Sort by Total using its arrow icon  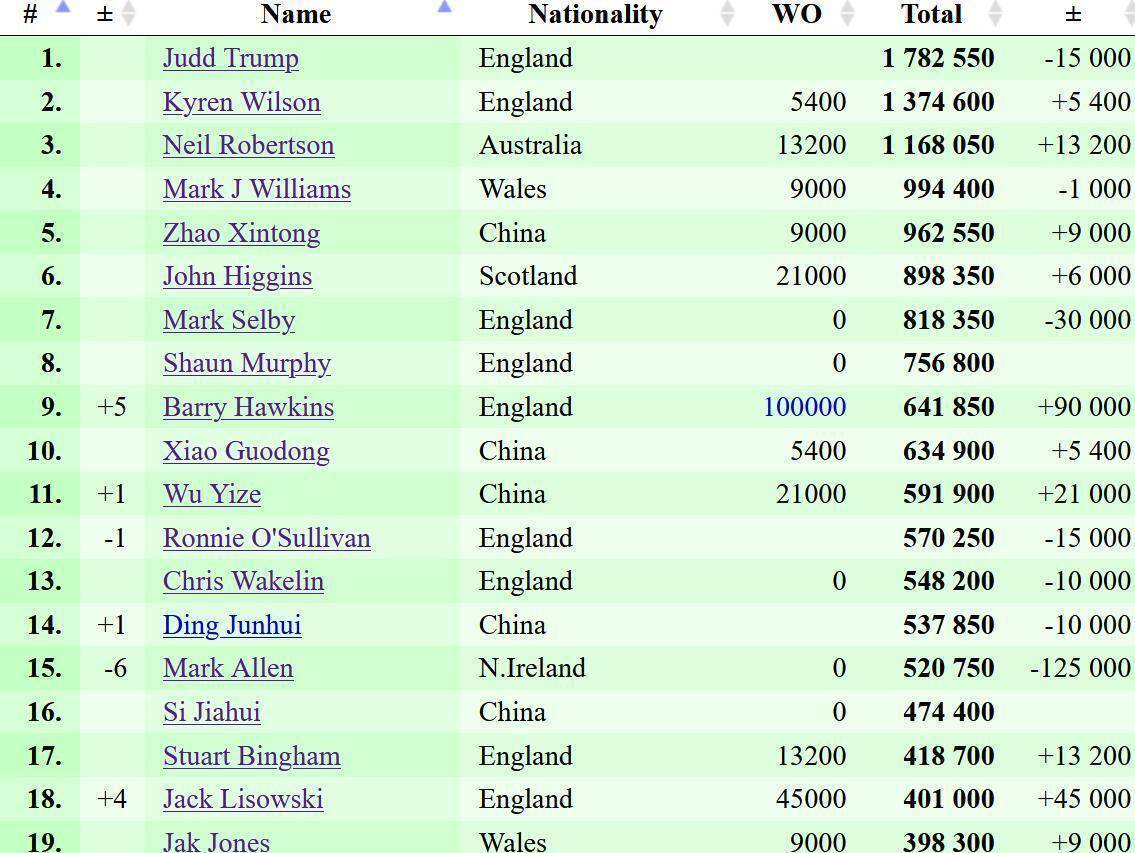pos(994,14)
